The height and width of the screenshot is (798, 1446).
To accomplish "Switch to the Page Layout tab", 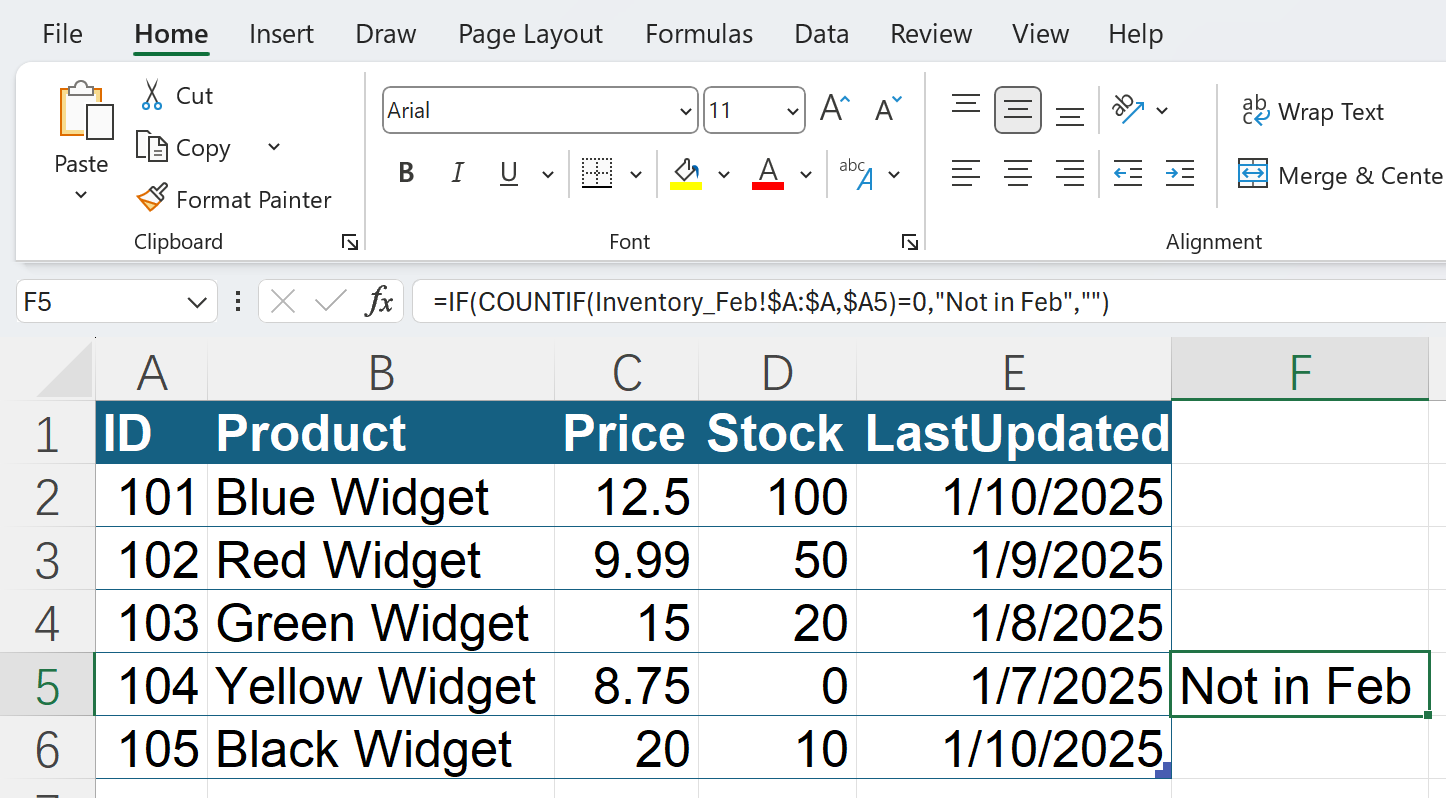I will (x=530, y=34).
